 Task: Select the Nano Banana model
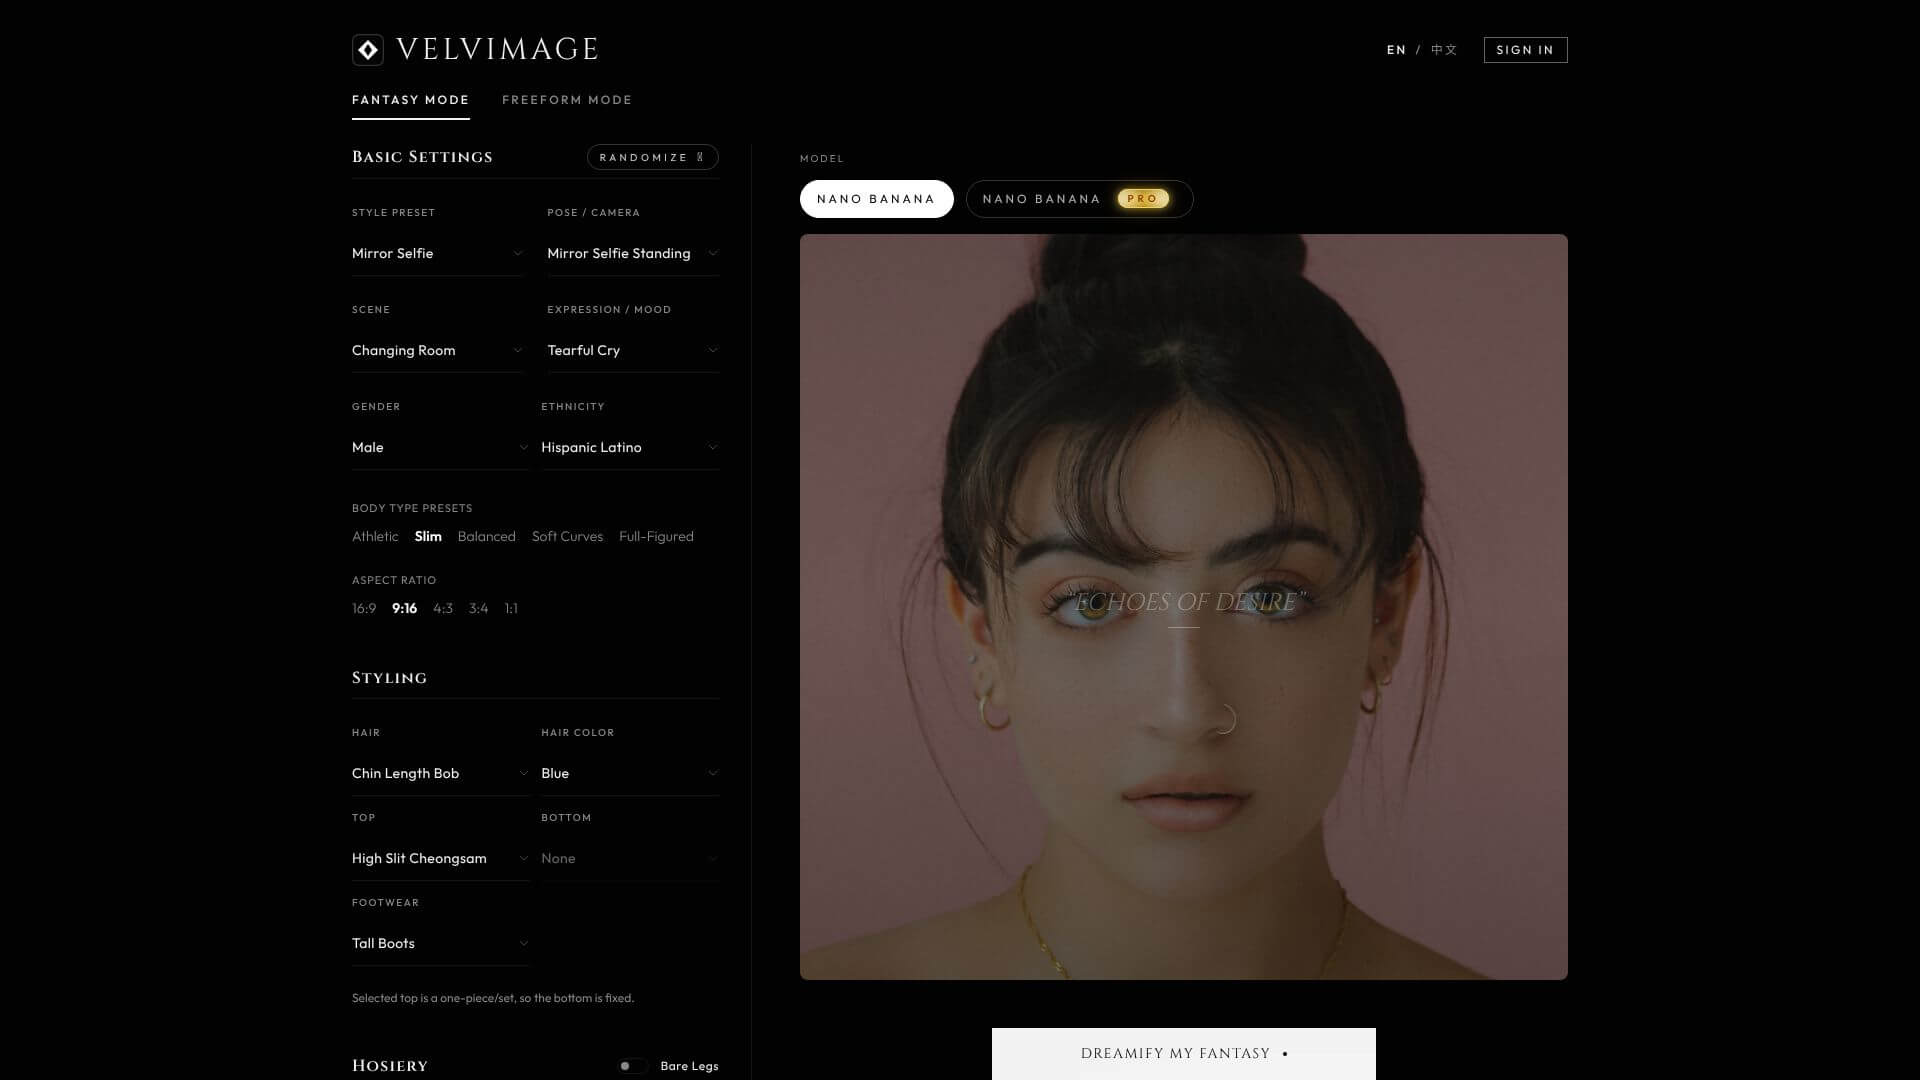tap(876, 199)
